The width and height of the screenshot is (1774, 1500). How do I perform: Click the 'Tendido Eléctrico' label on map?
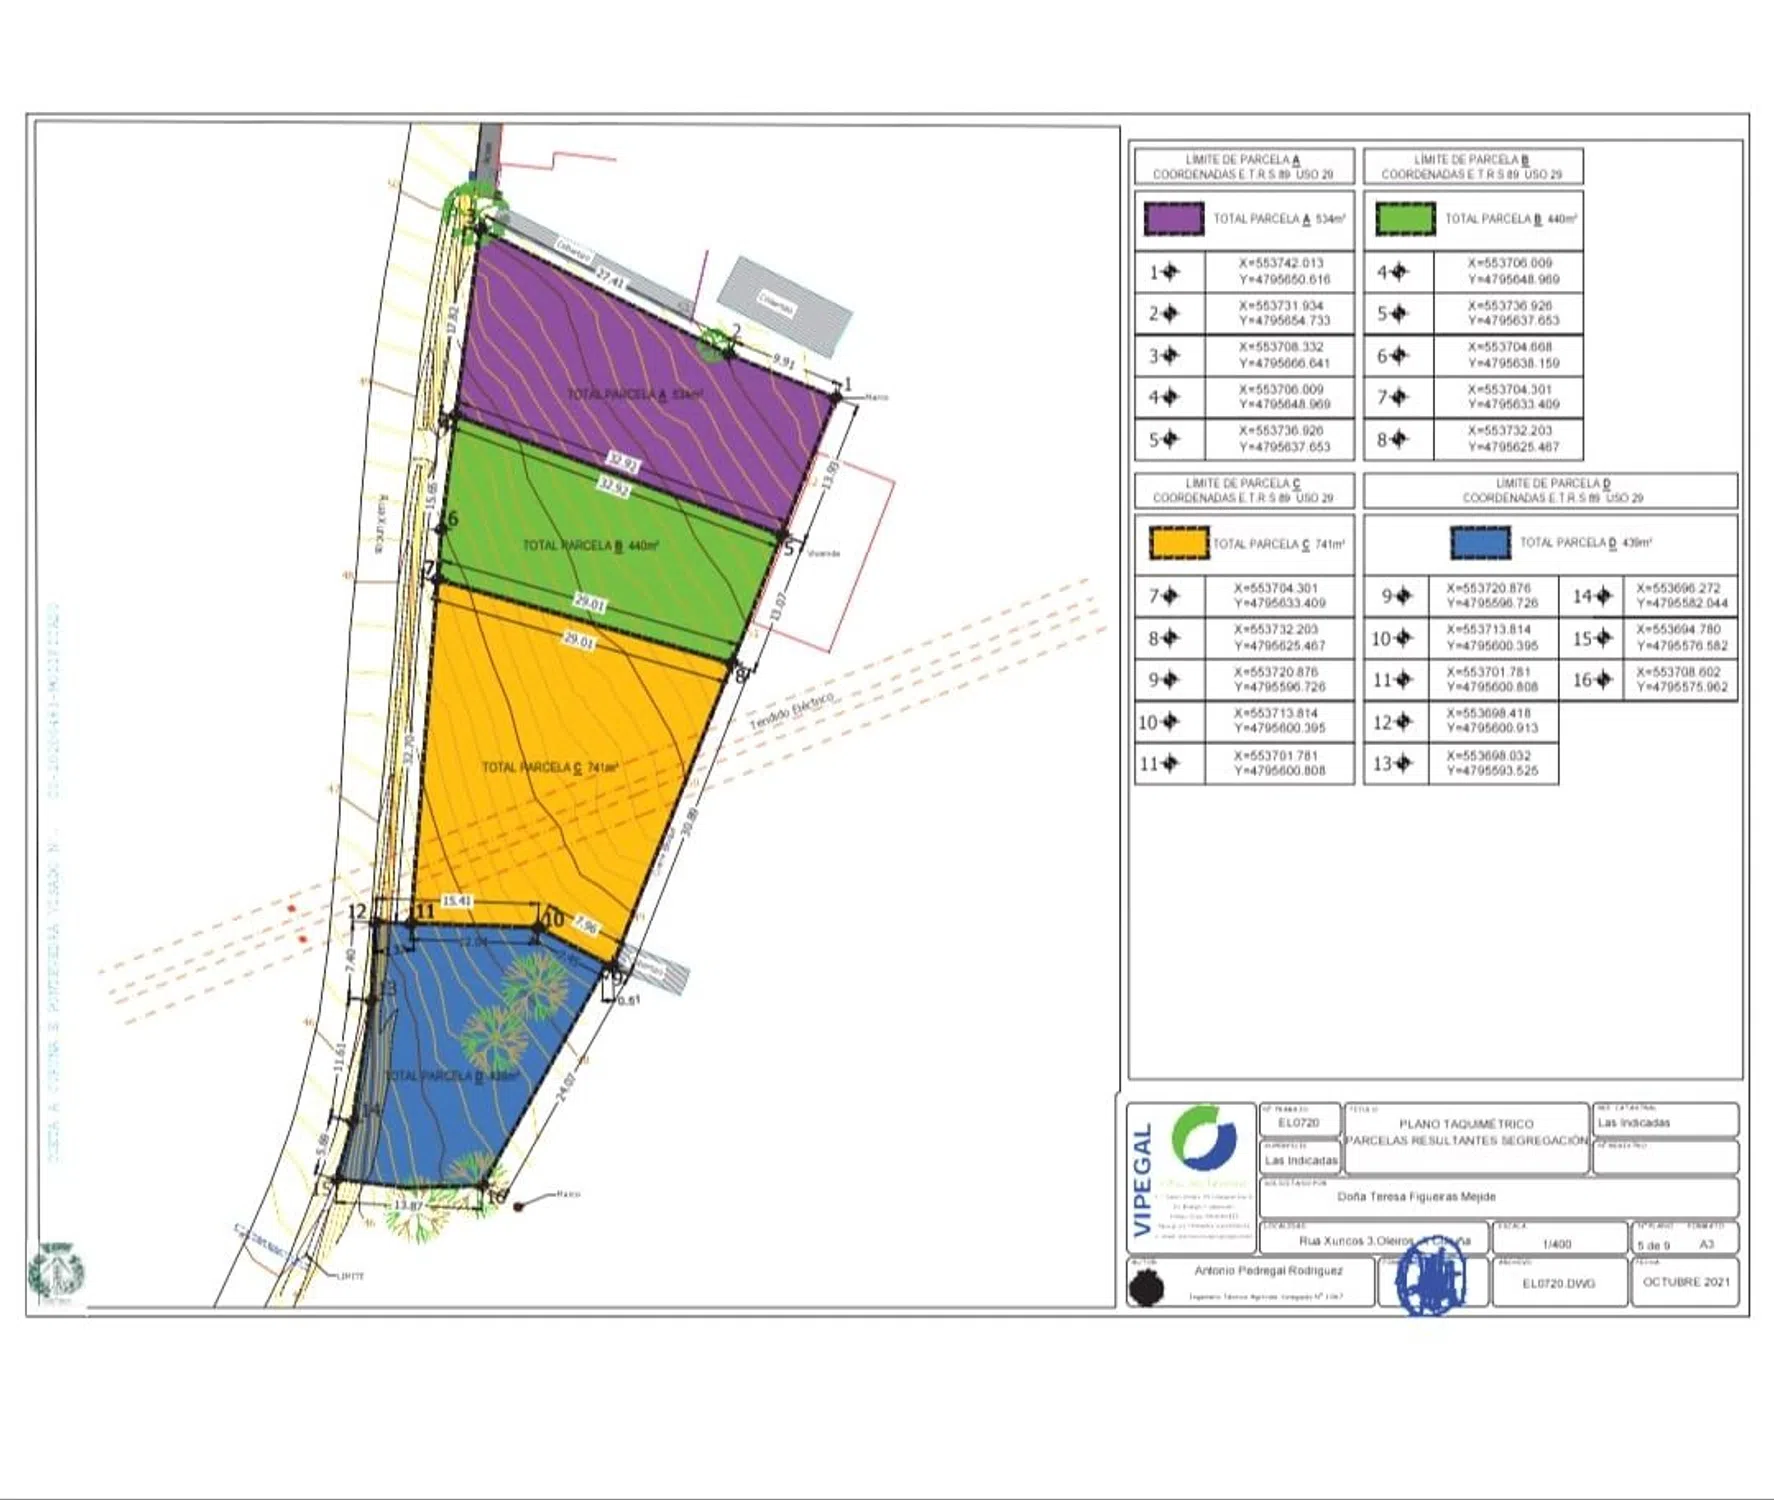791,709
